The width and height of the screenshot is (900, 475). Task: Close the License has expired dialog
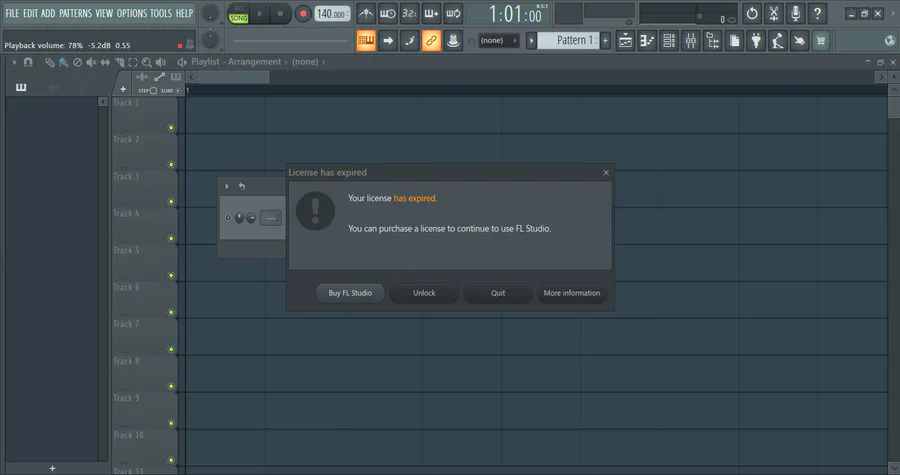coord(606,172)
